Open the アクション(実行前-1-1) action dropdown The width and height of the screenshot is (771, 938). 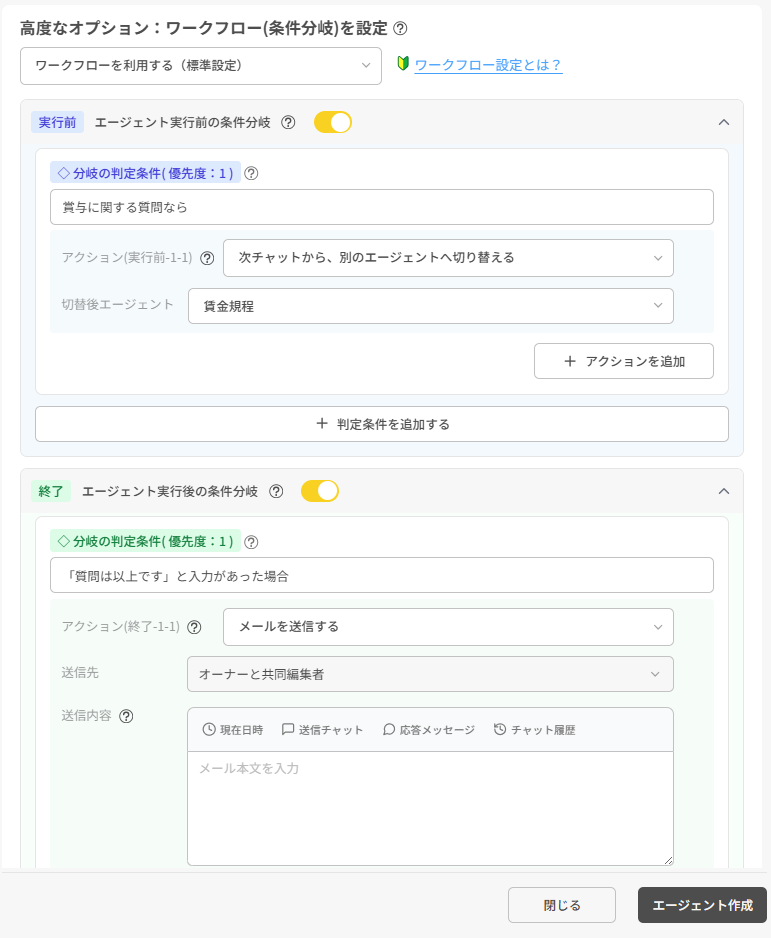click(x=448, y=258)
